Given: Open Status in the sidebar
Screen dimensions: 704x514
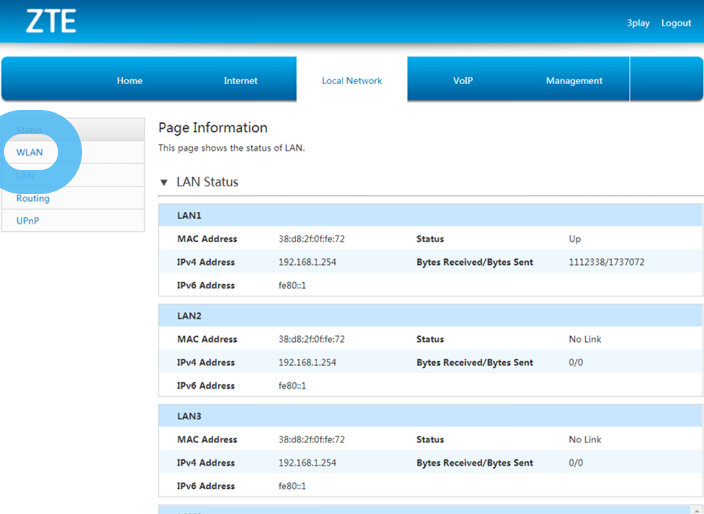Looking at the screenshot, I should [x=30, y=130].
